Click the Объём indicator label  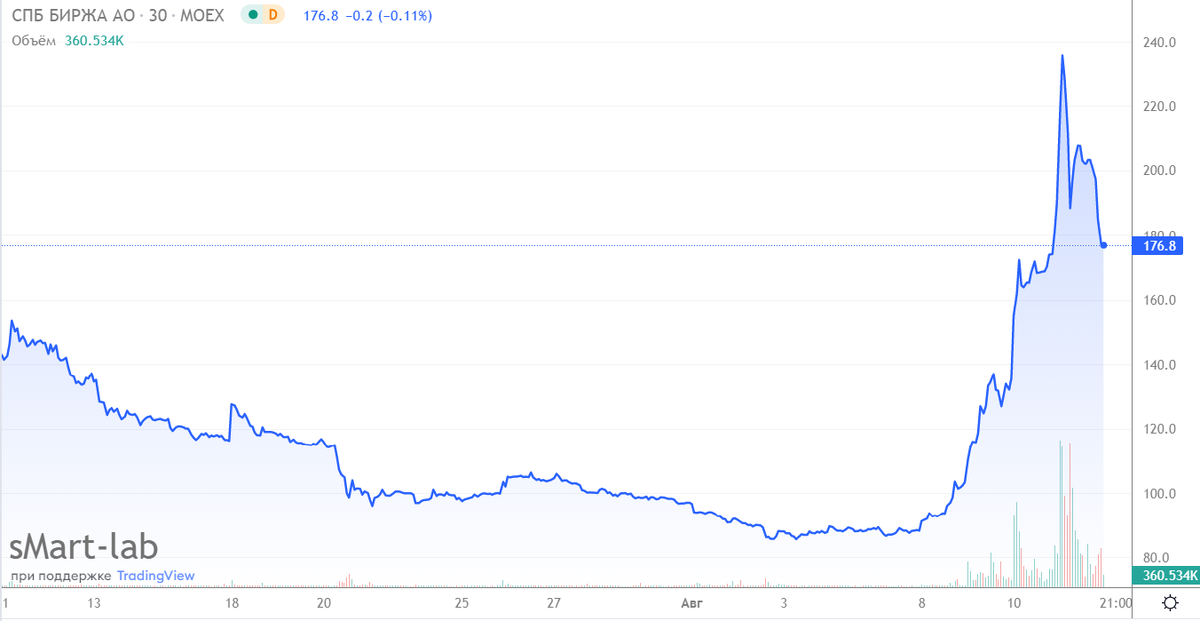pos(33,40)
